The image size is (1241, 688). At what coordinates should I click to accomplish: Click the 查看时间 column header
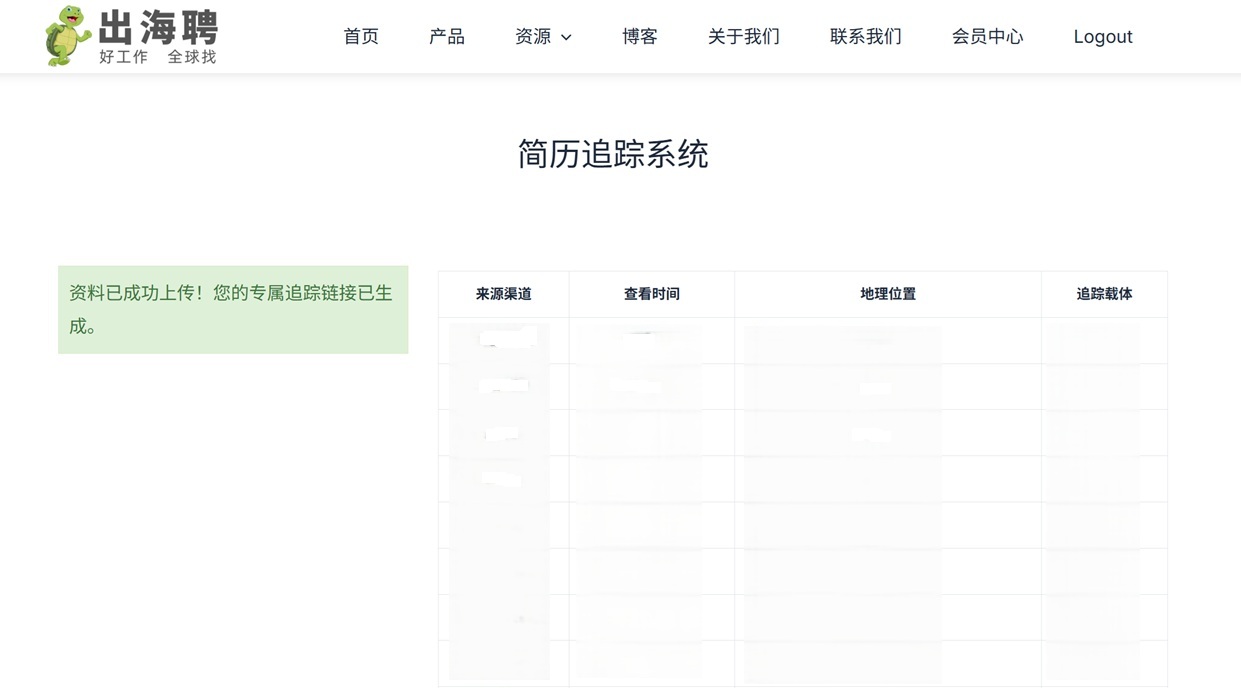[652, 294]
